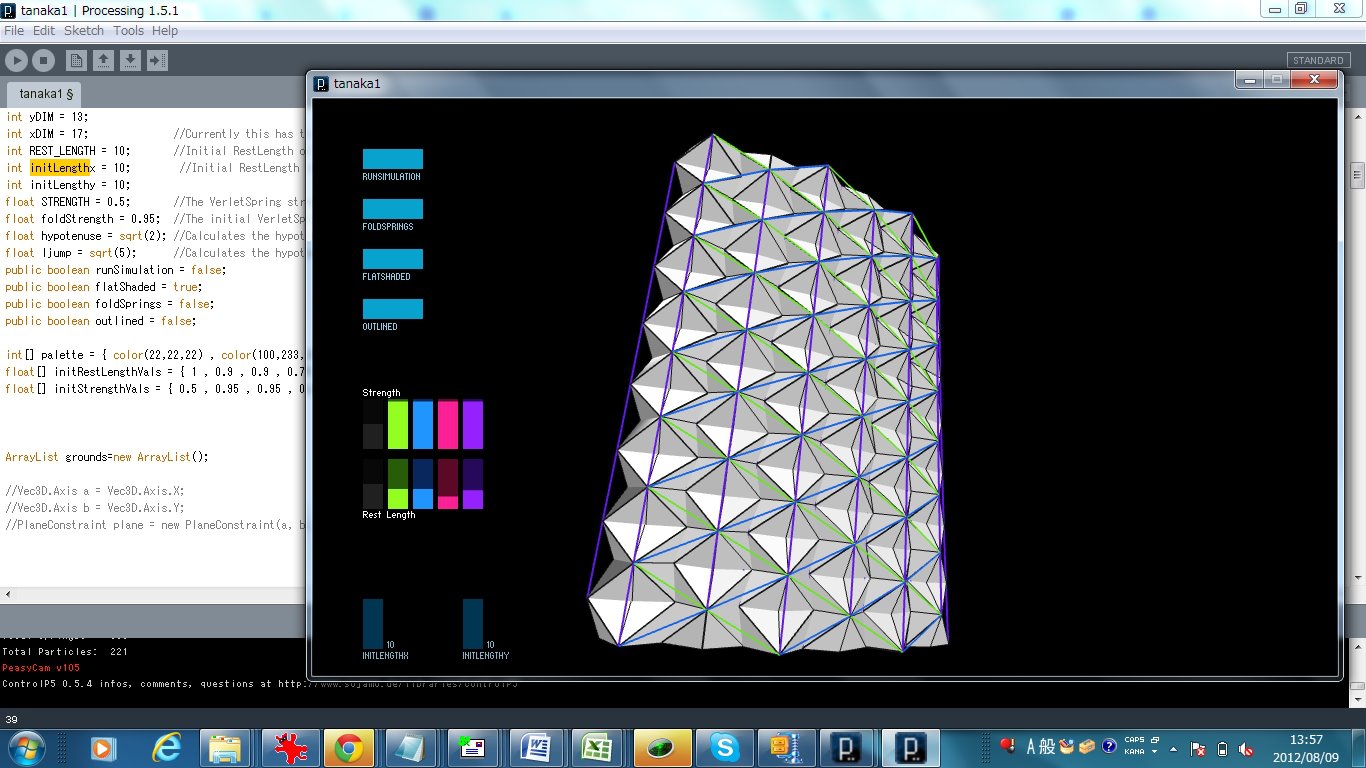Viewport: 1366px width, 768px height.
Task: Run the sketch with the Play button
Action: pyautogui.click(x=16, y=61)
